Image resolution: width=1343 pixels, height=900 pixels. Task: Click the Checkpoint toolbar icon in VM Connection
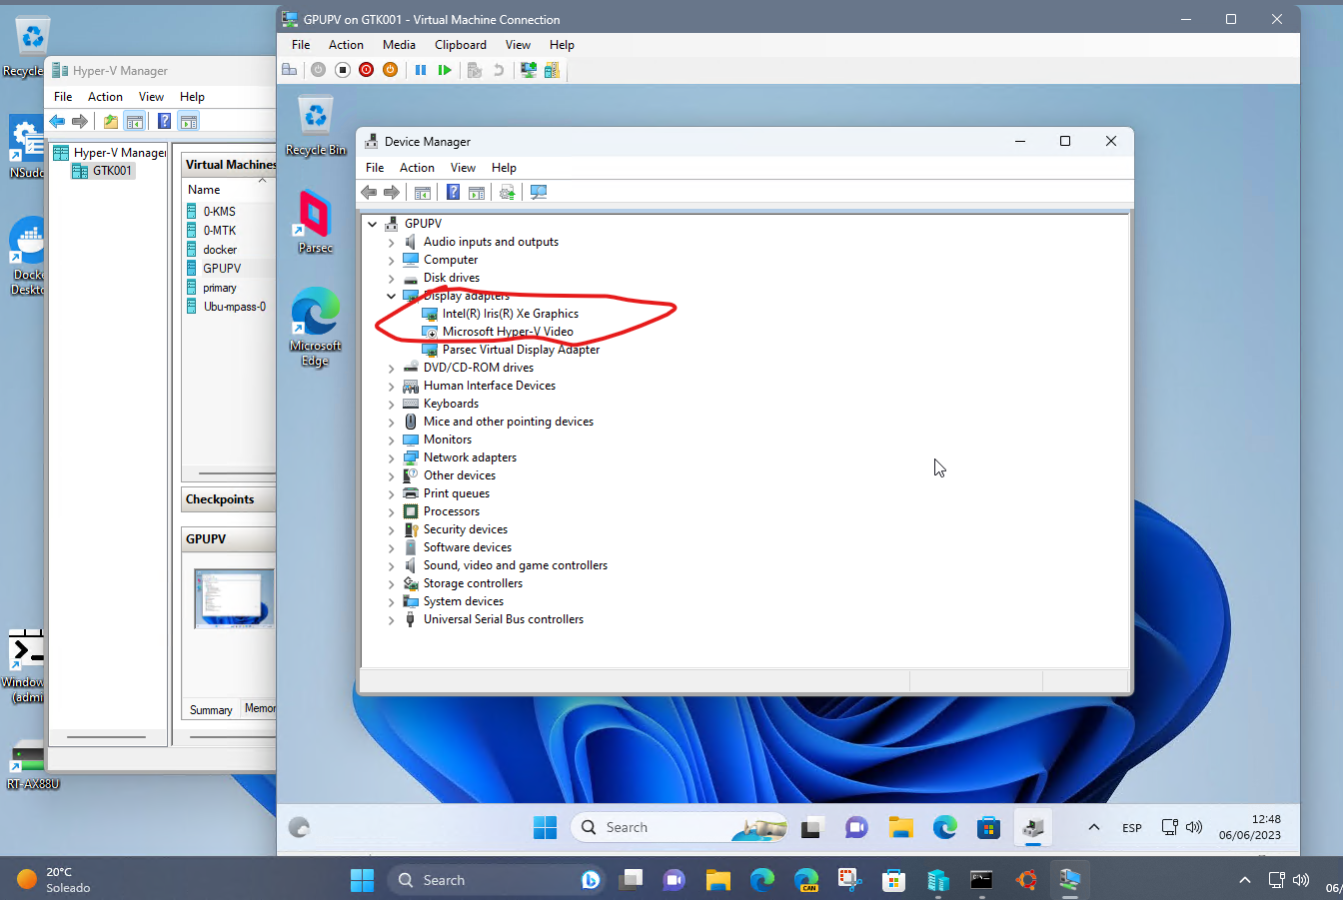(475, 70)
